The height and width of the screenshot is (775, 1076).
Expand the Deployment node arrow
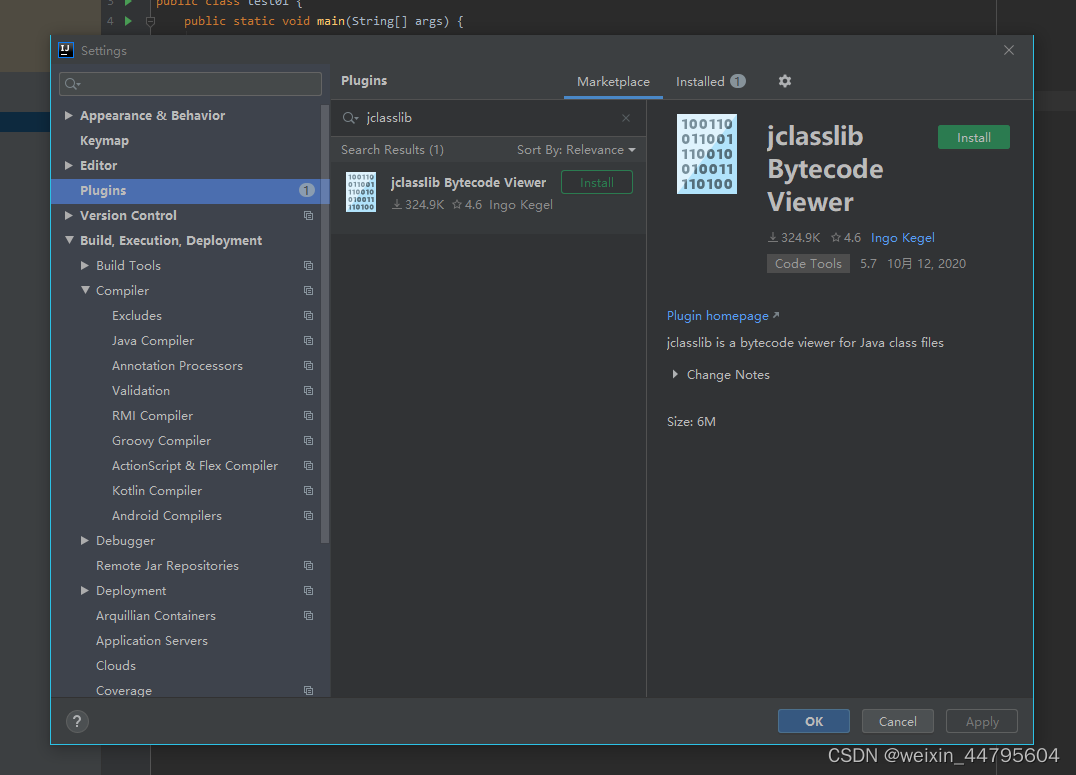point(84,591)
